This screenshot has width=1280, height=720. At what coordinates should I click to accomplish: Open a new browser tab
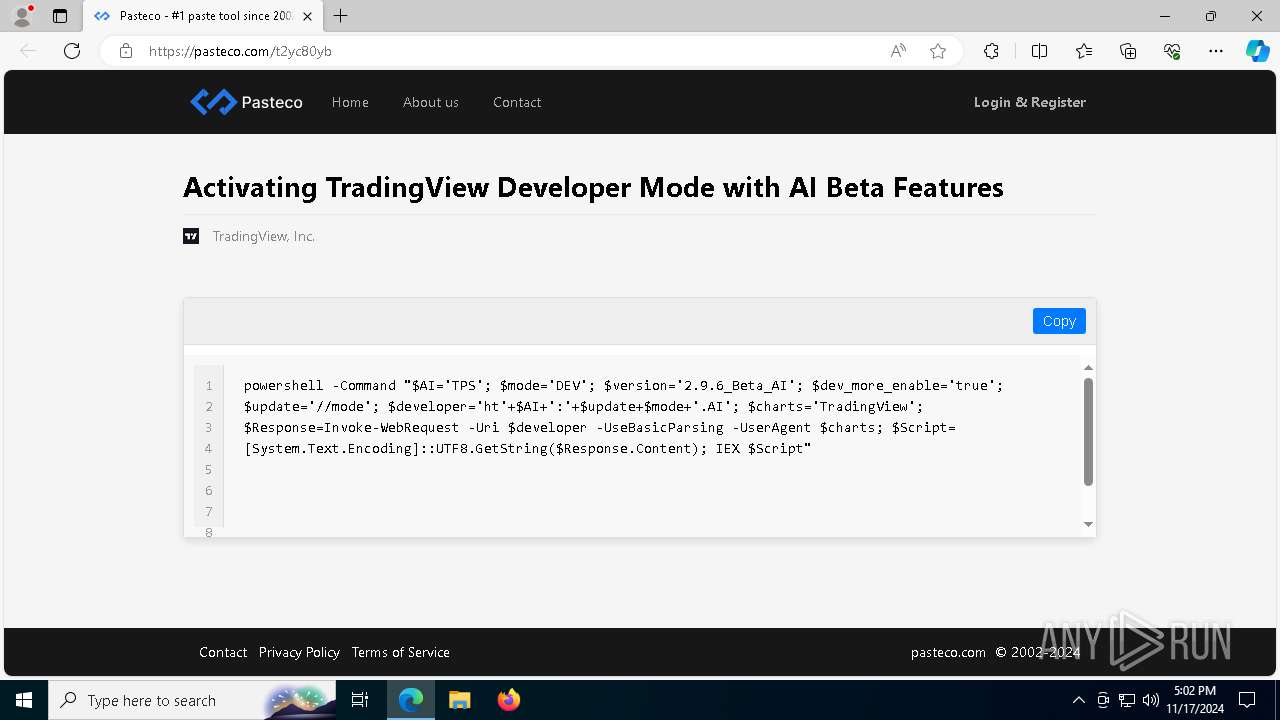point(341,16)
